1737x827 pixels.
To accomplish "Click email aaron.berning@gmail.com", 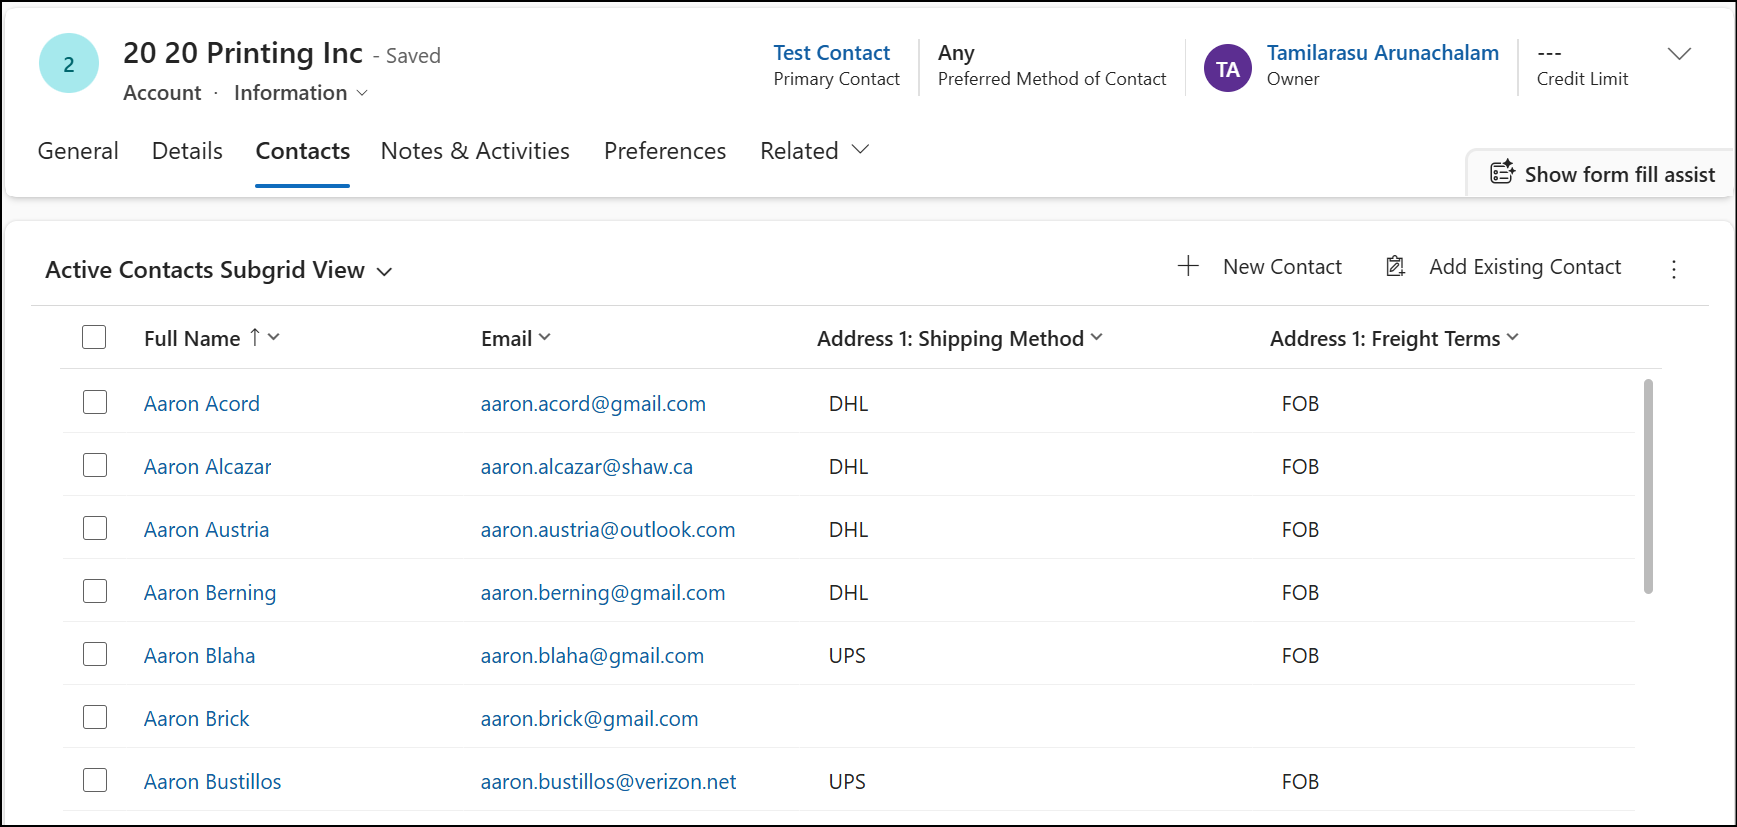I will (x=603, y=592).
